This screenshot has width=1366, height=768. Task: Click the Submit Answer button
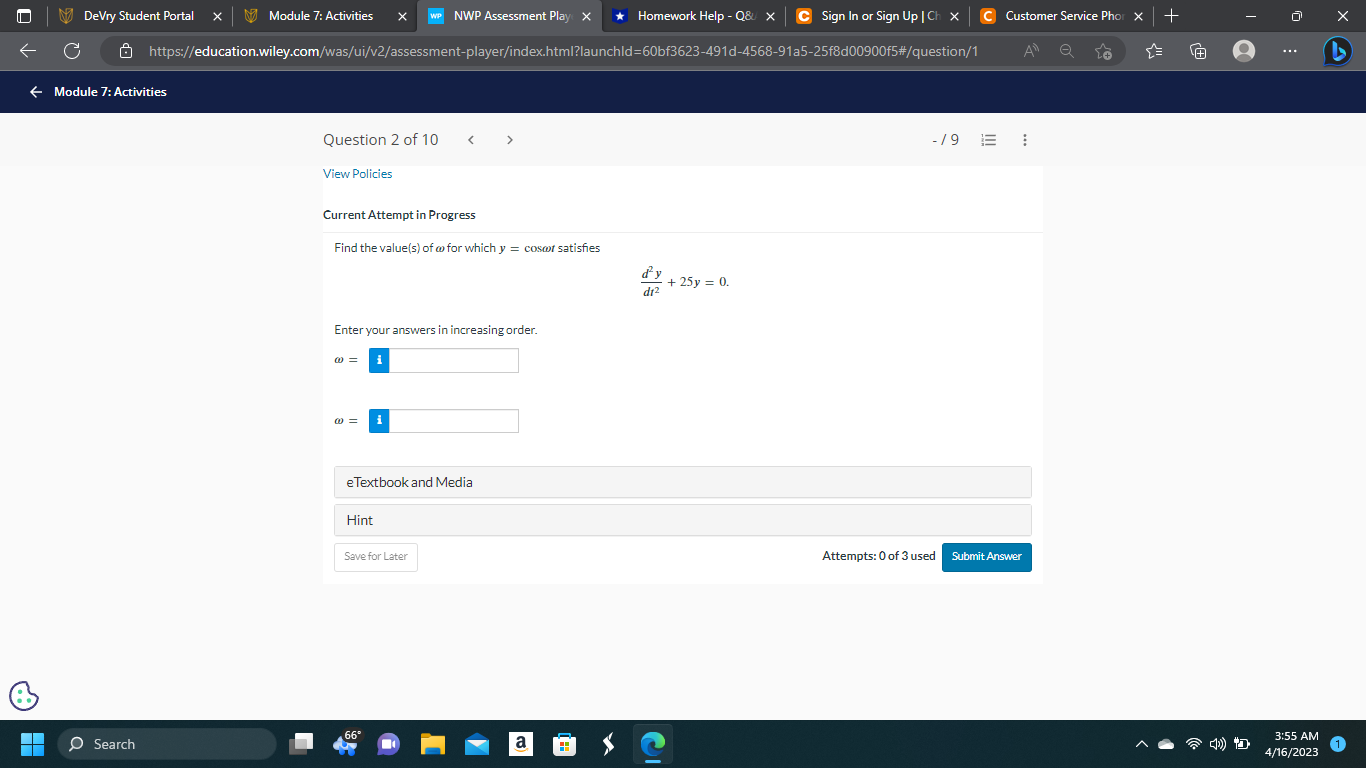coord(986,557)
